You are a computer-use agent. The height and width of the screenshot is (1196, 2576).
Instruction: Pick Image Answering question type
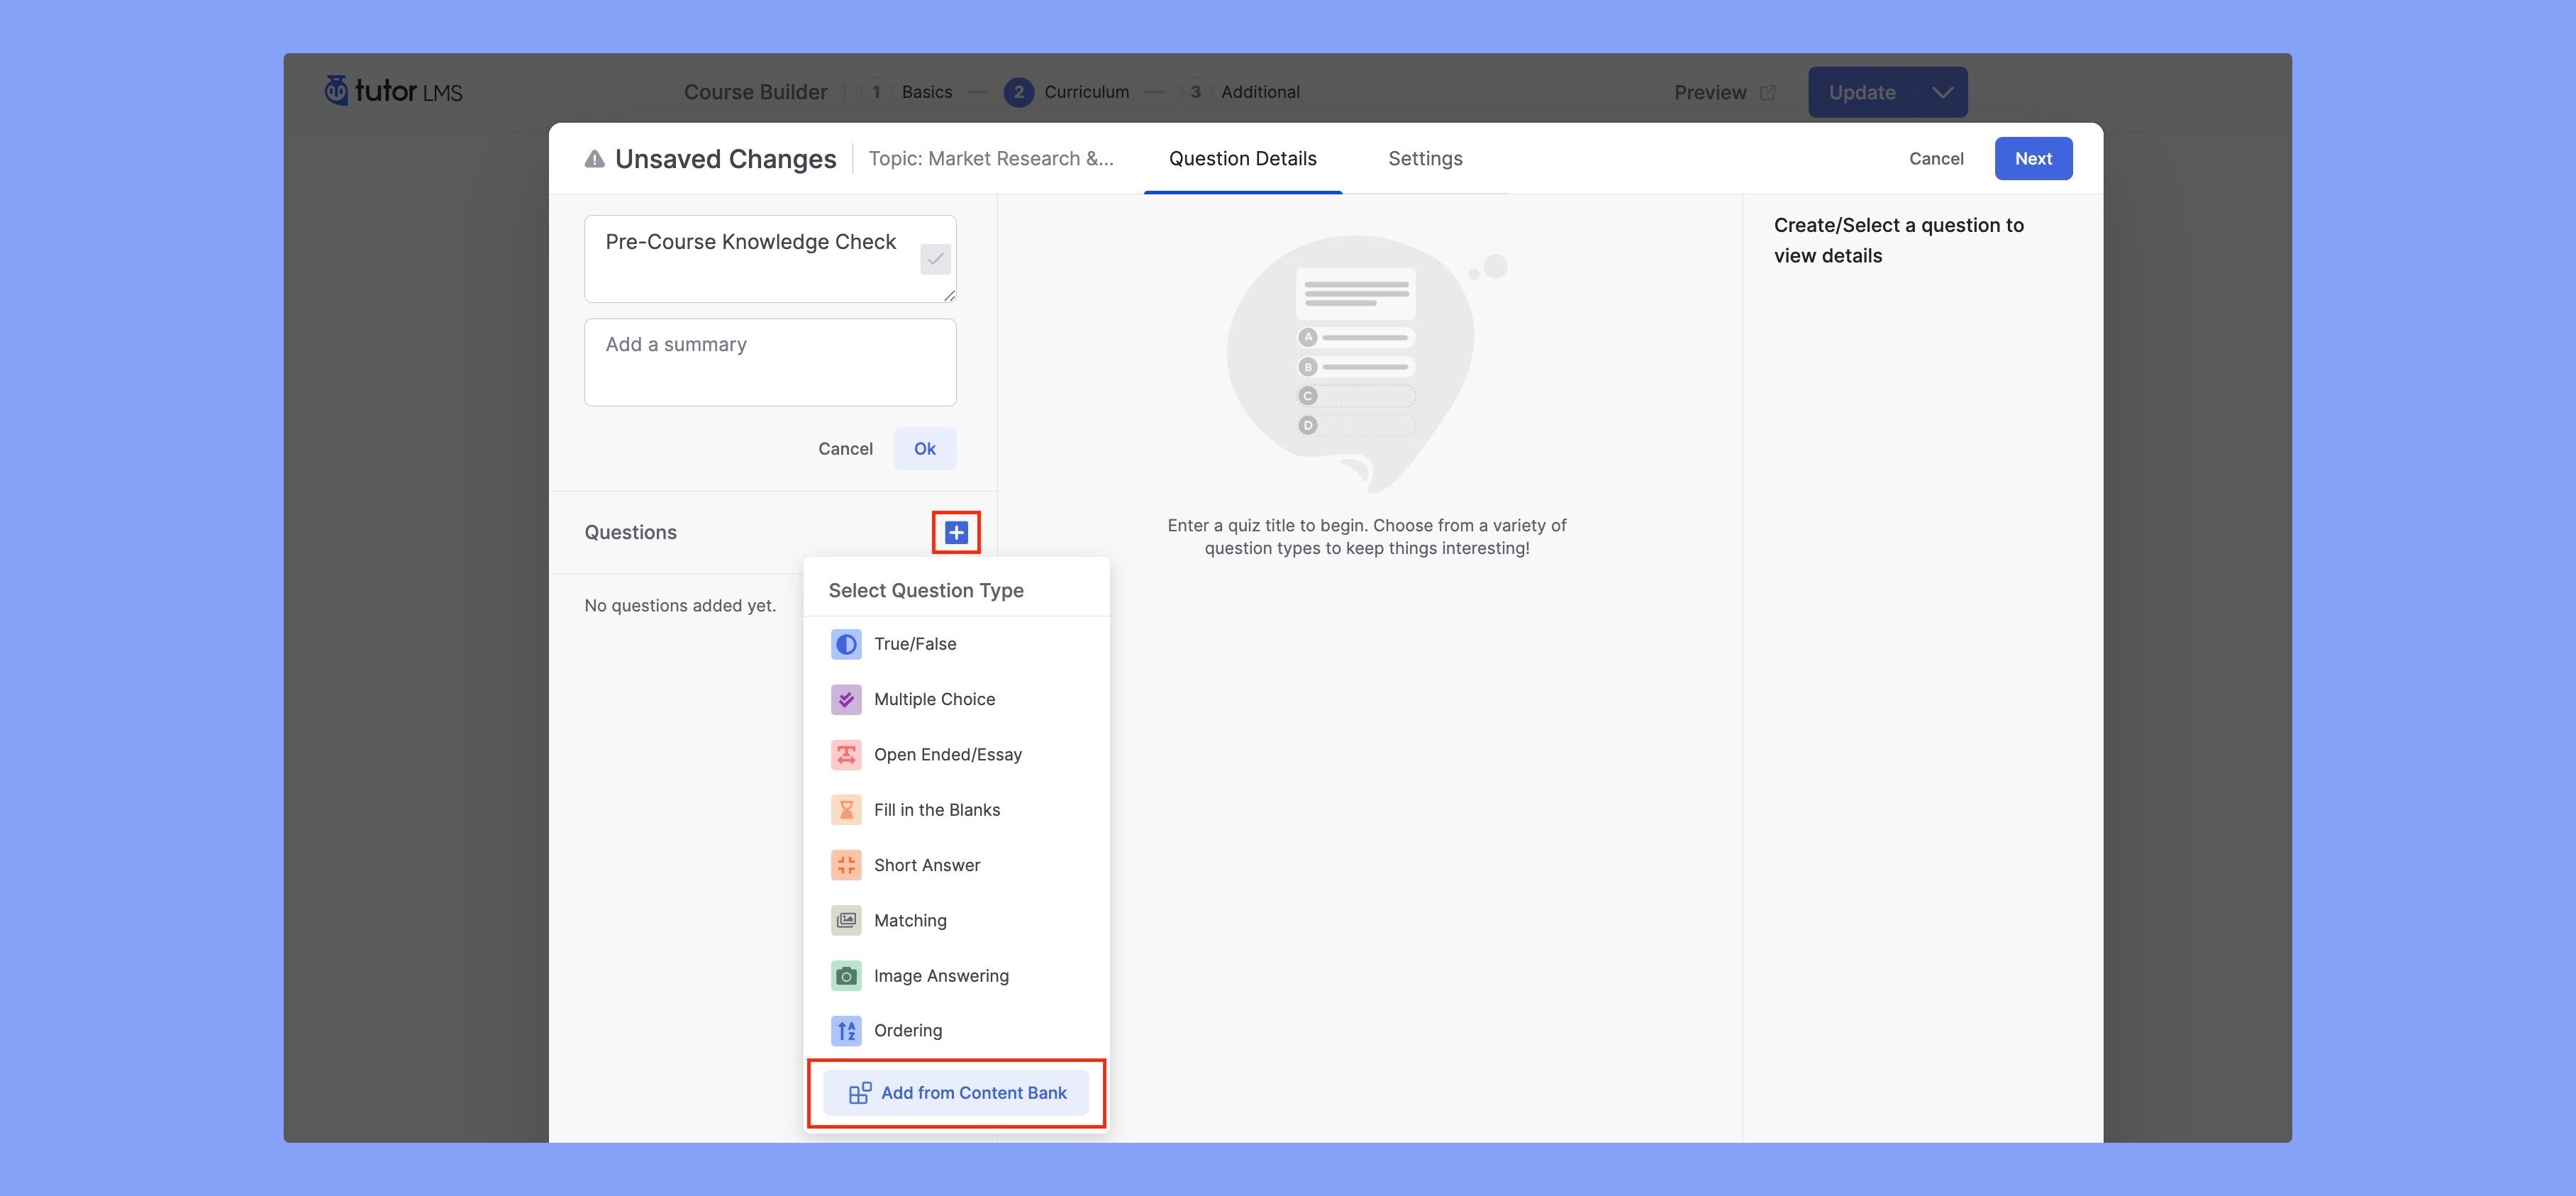(957, 976)
